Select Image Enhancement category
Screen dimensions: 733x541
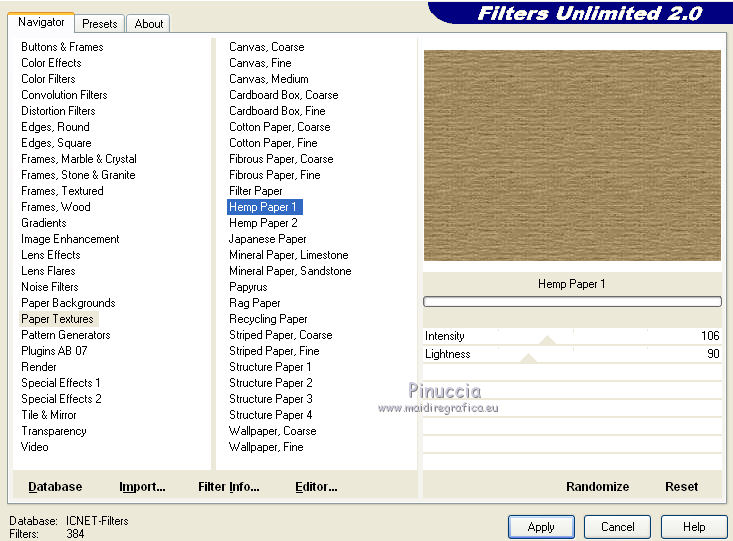point(70,239)
